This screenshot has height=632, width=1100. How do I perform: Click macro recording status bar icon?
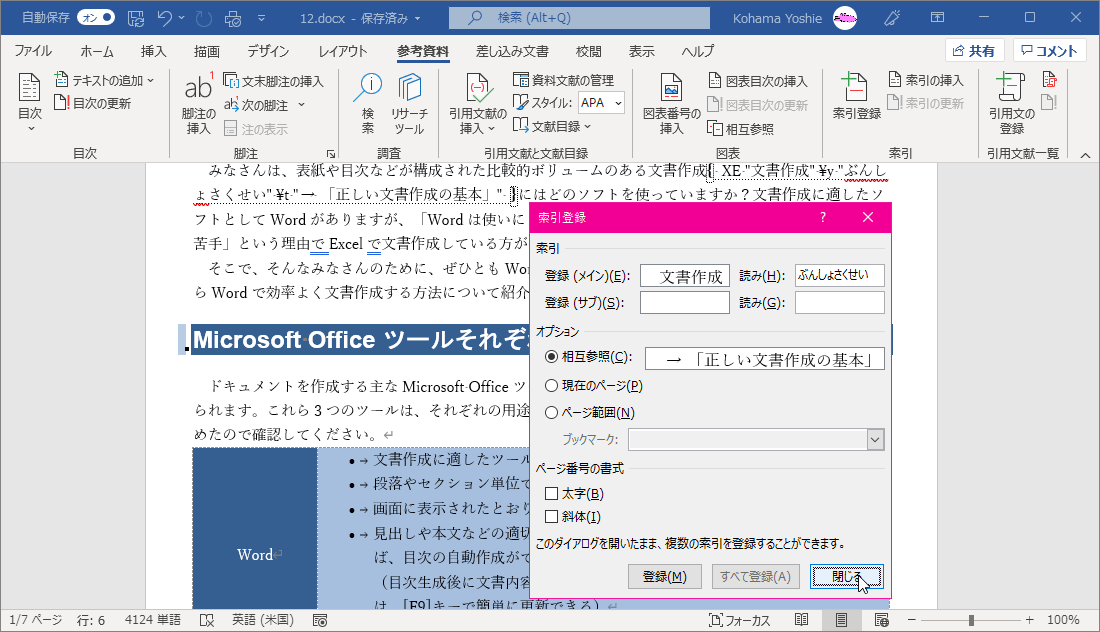tap(320, 620)
